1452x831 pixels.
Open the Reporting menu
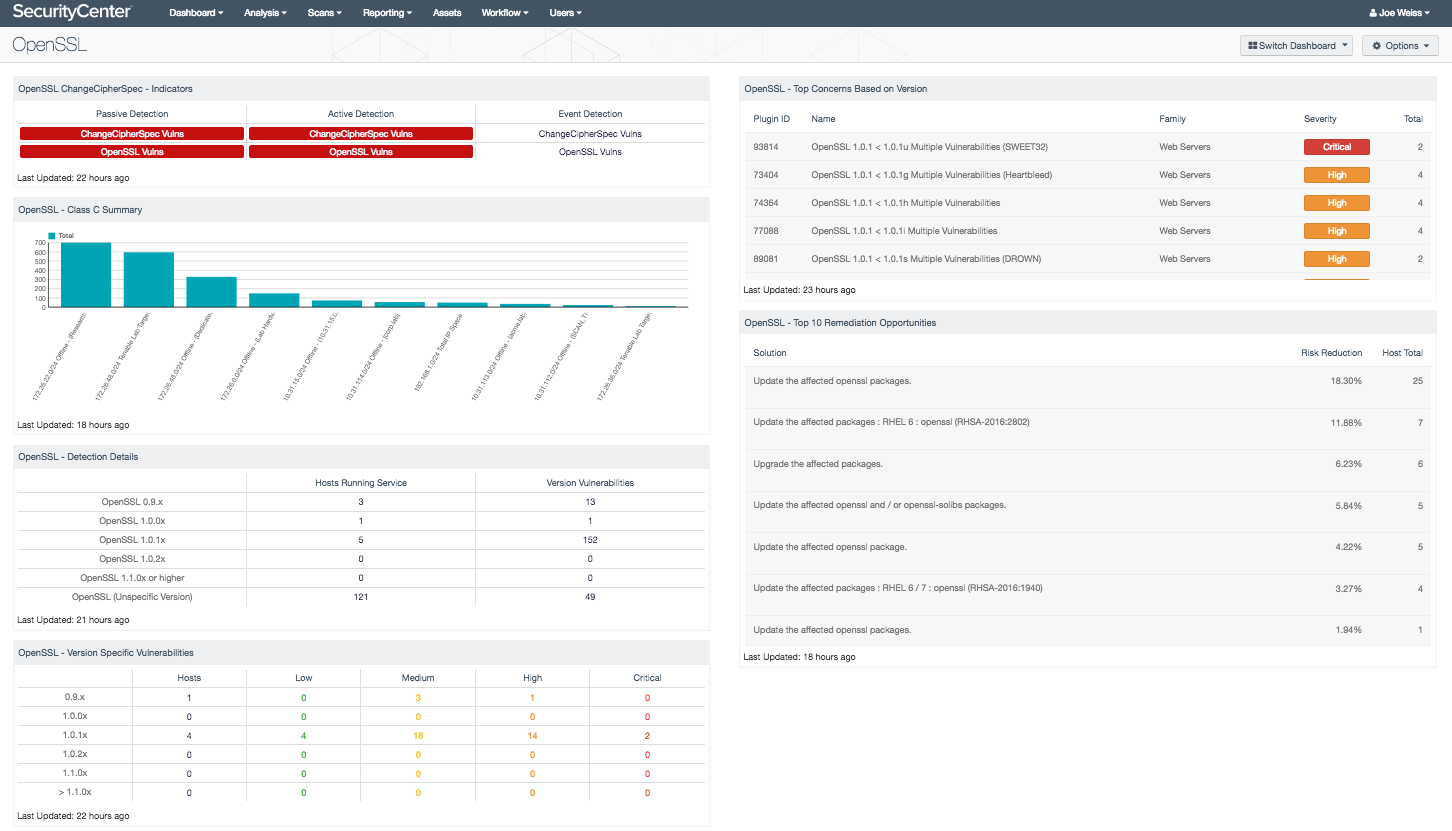pos(387,13)
